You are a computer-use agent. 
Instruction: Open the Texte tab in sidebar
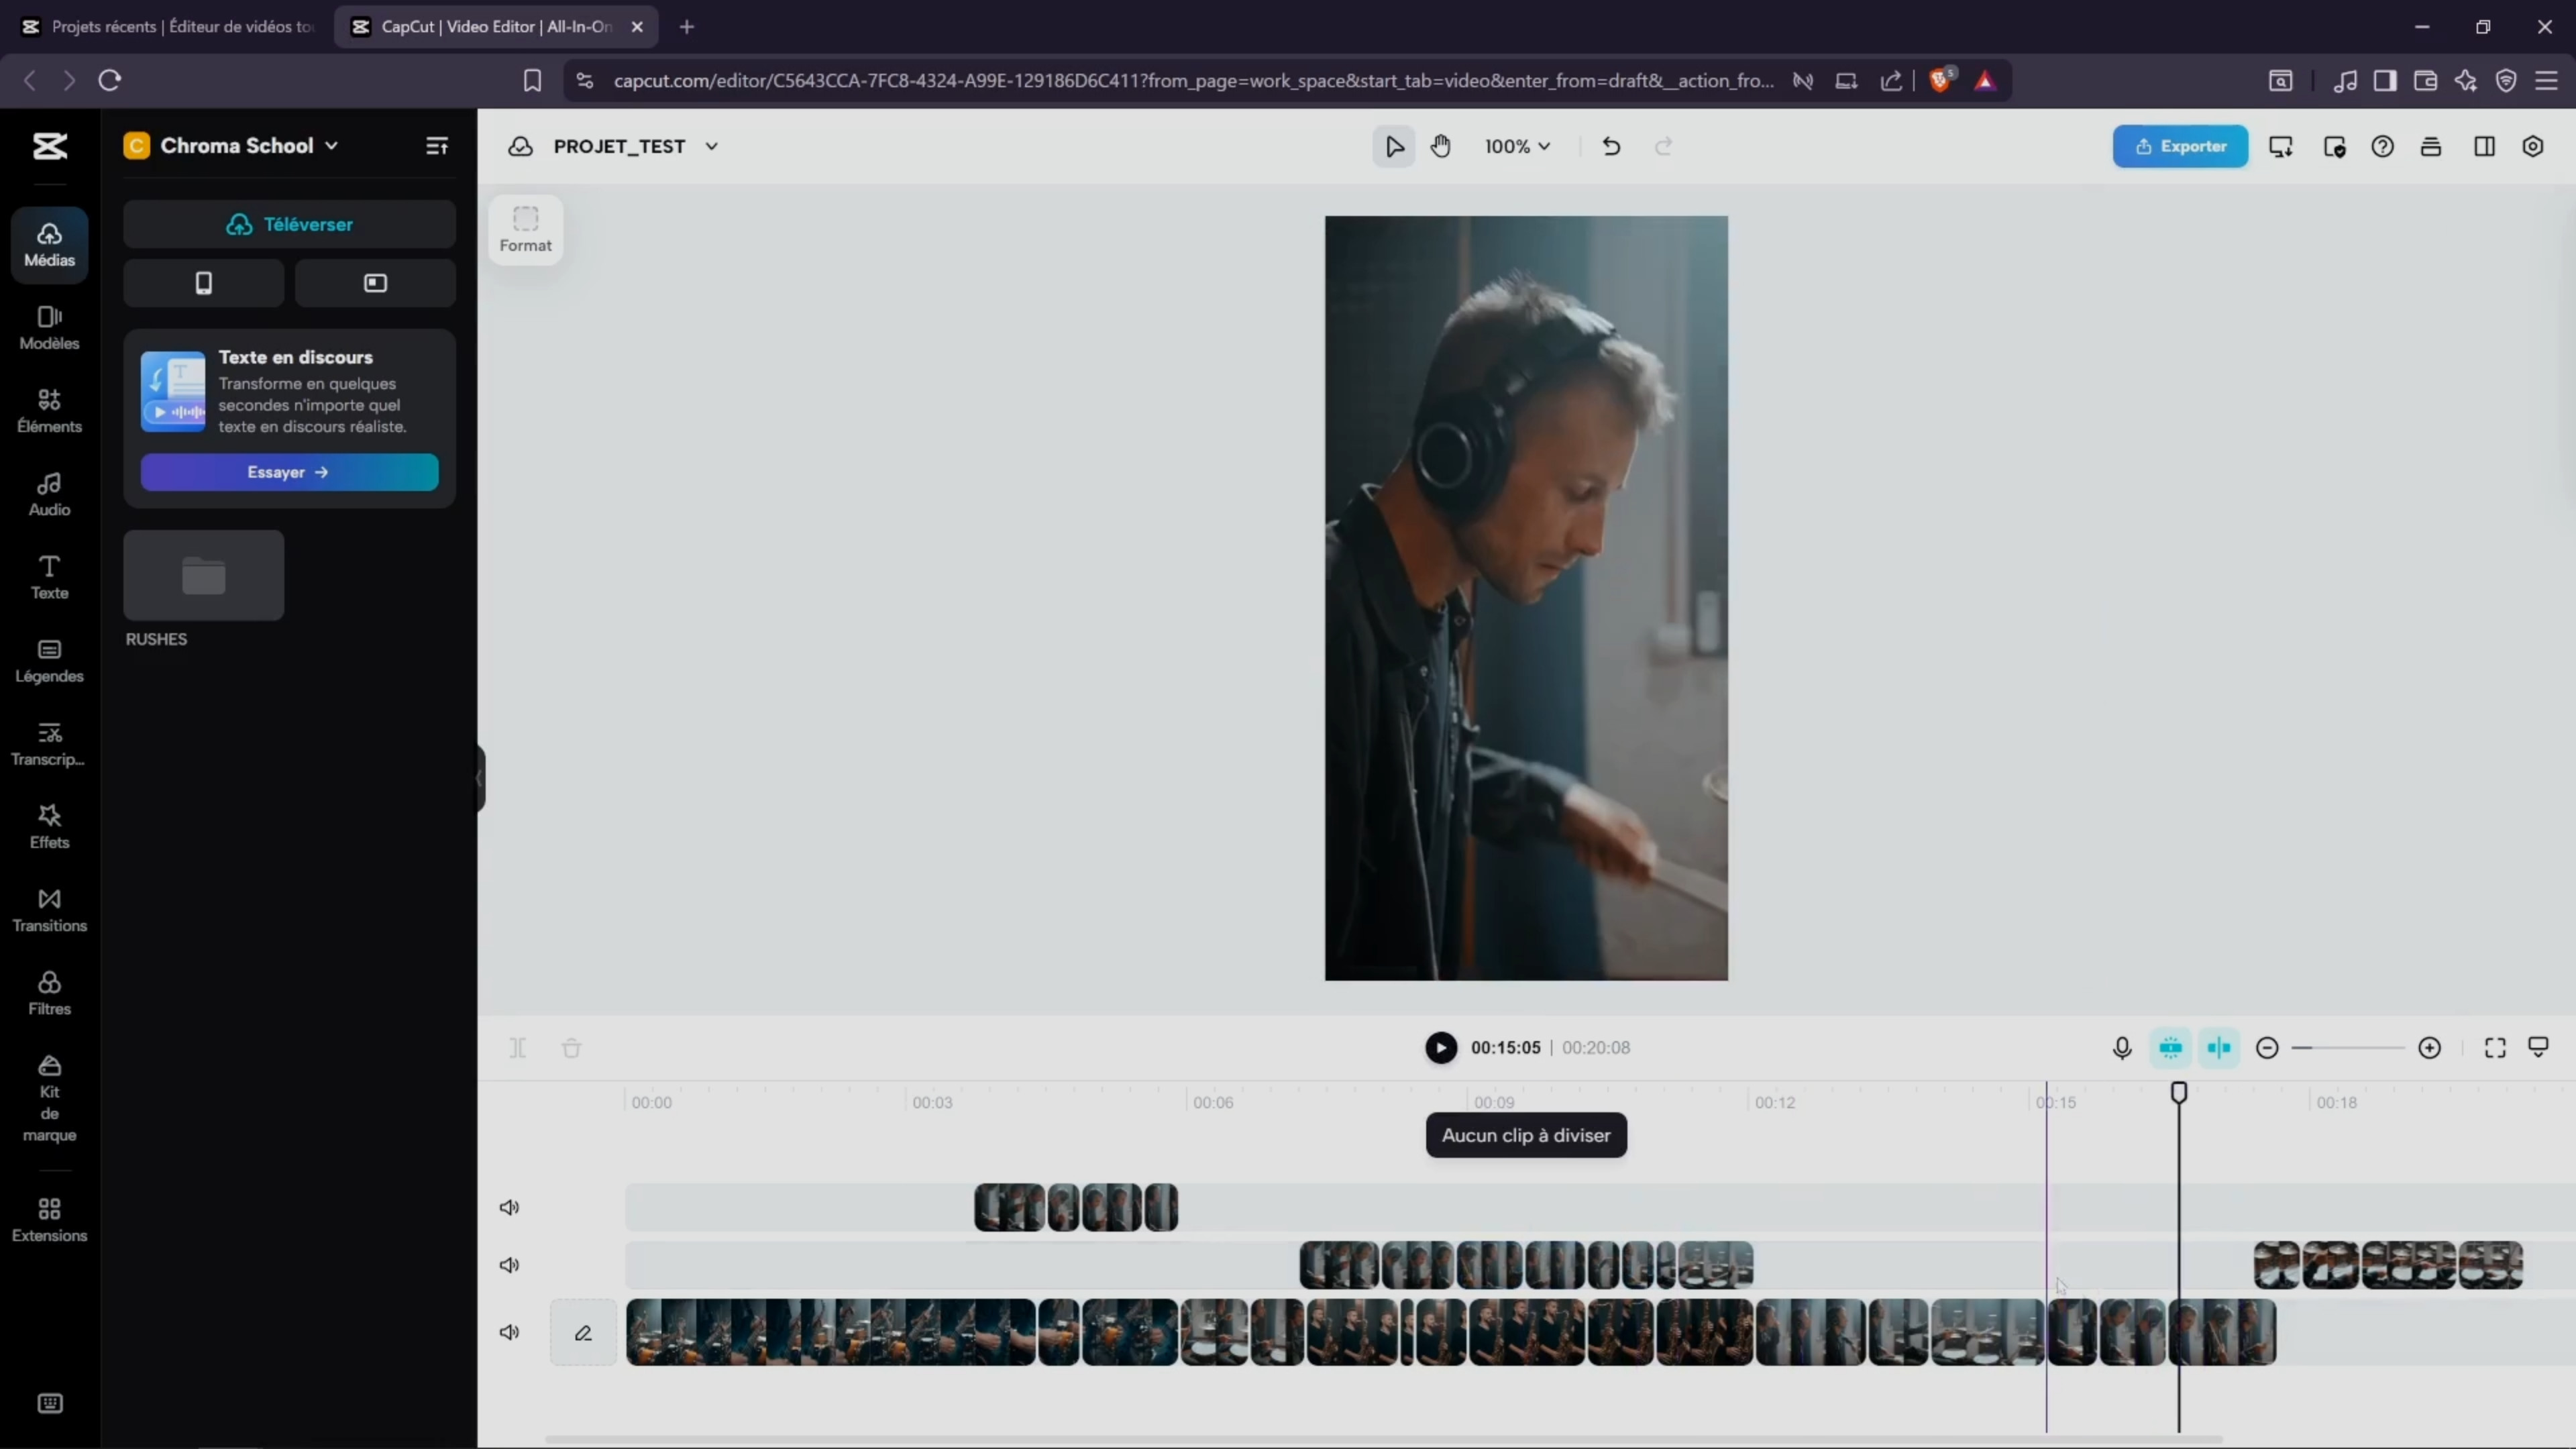click(x=49, y=577)
